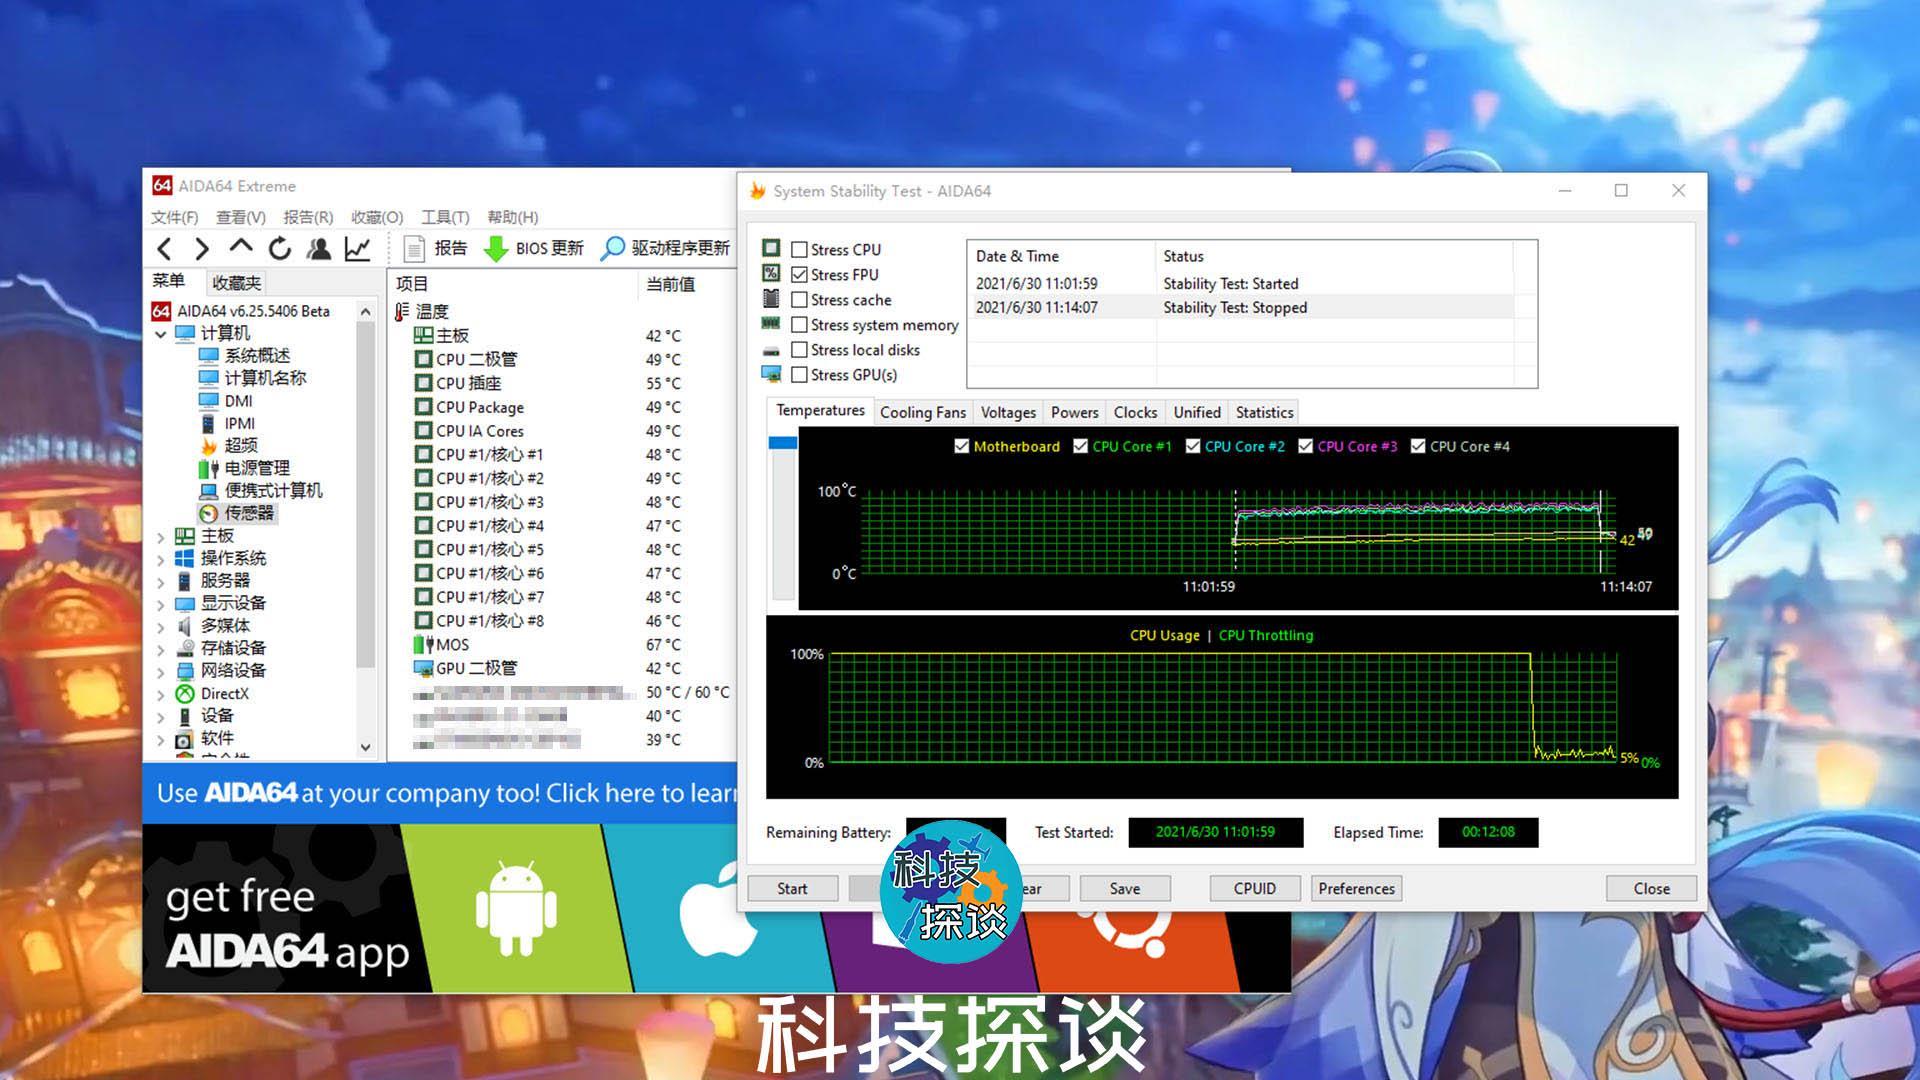Expand the 主板 tree node

pos(161,537)
